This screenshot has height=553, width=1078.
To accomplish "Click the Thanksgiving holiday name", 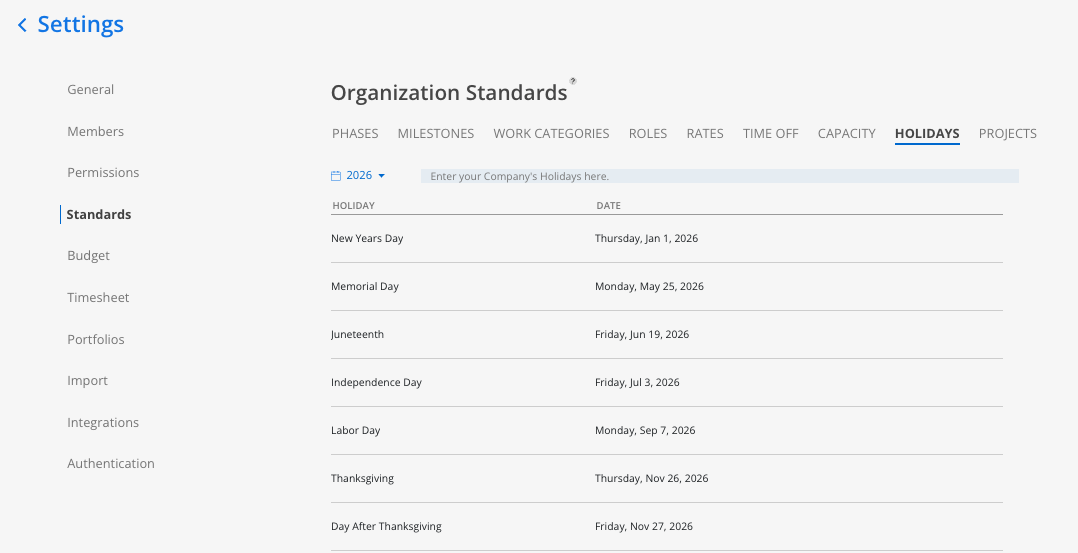I will click(362, 478).
